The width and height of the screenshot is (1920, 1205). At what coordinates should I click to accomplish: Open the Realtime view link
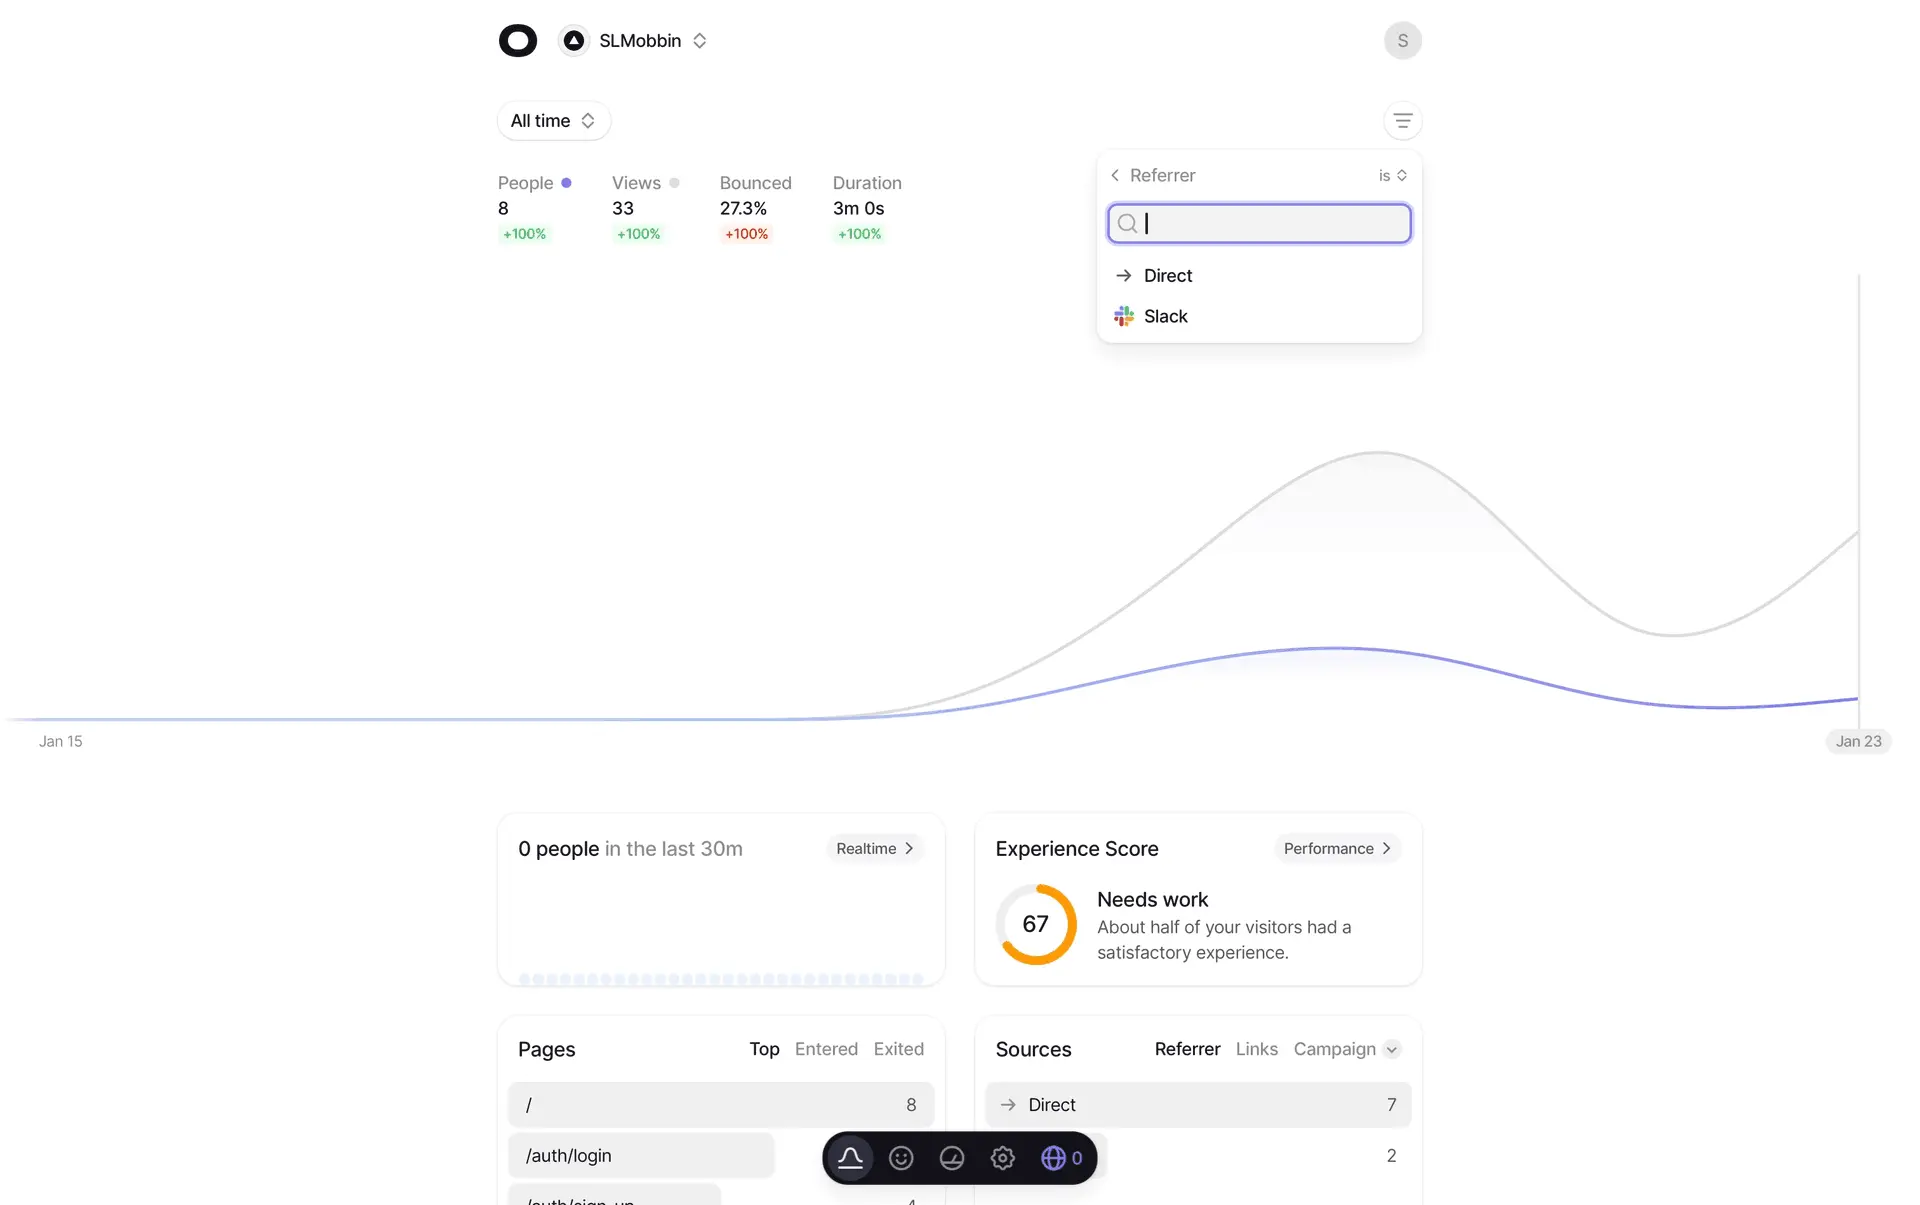click(x=874, y=848)
